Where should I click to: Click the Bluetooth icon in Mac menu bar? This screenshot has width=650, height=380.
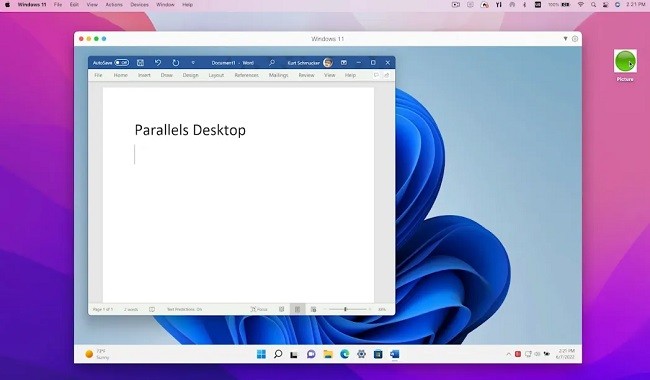click(524, 5)
